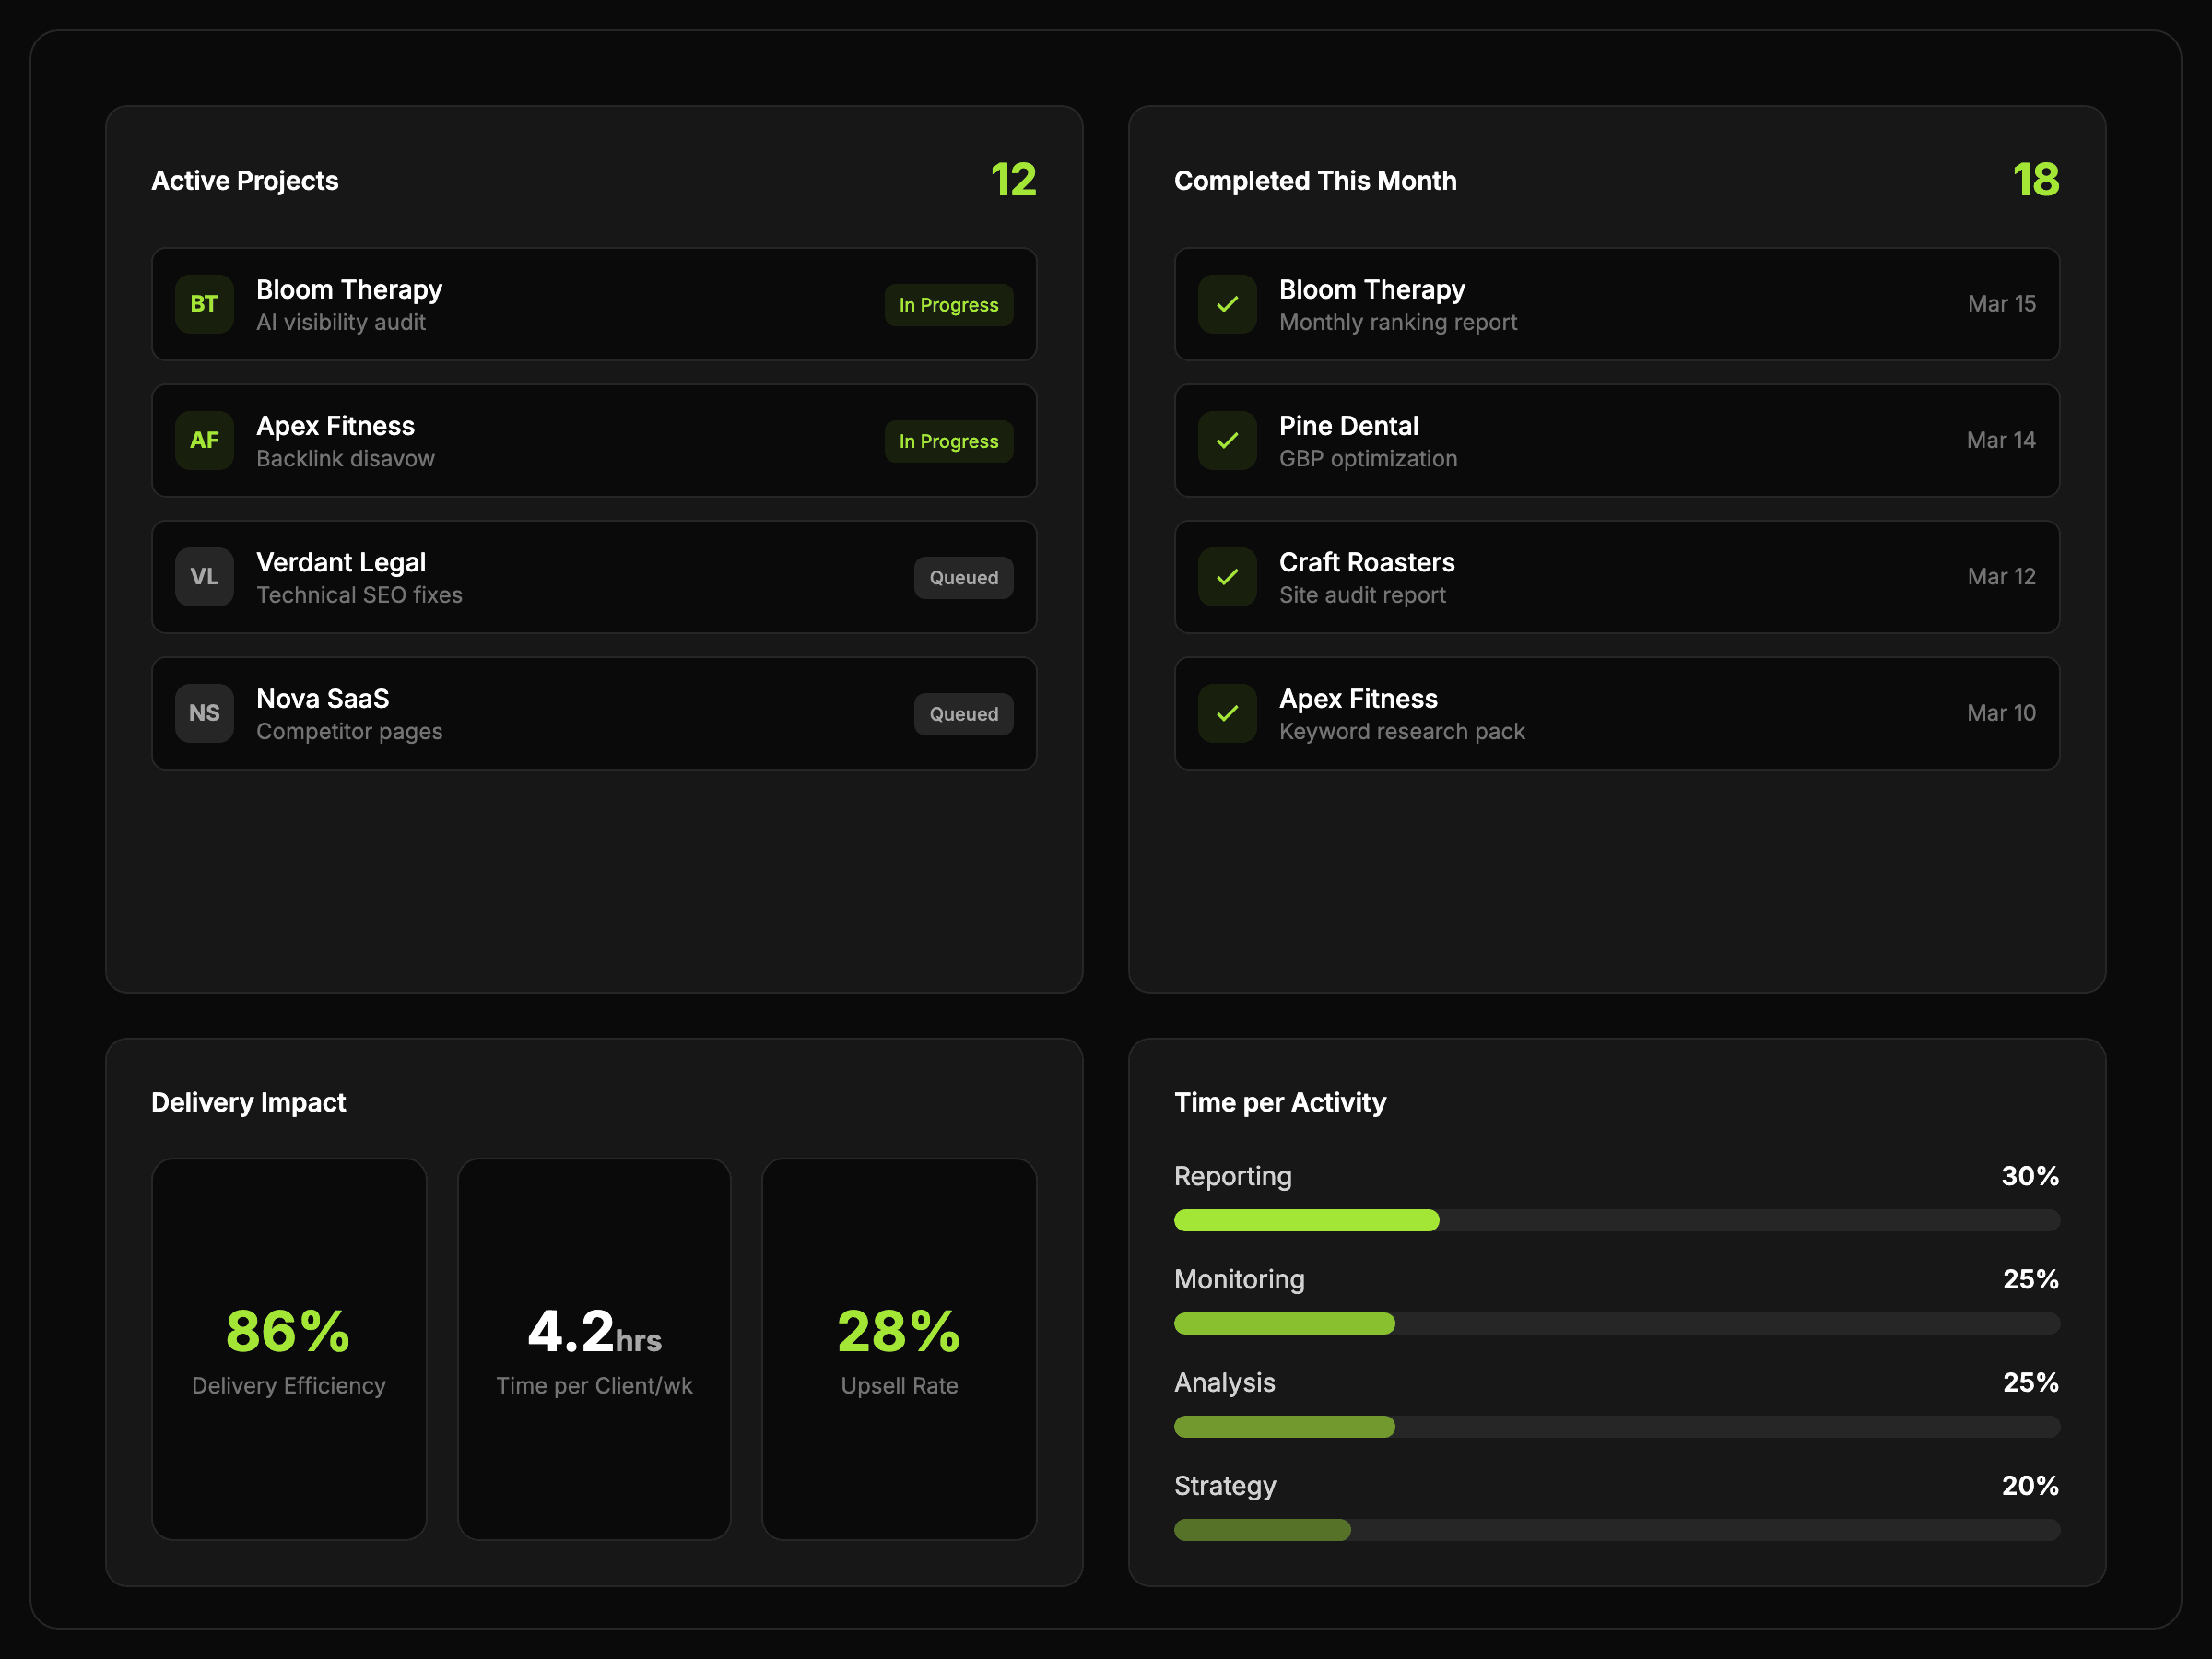This screenshot has height=1659, width=2212.
Task: Click the Monitoring progress bar
Action: (1616, 1323)
